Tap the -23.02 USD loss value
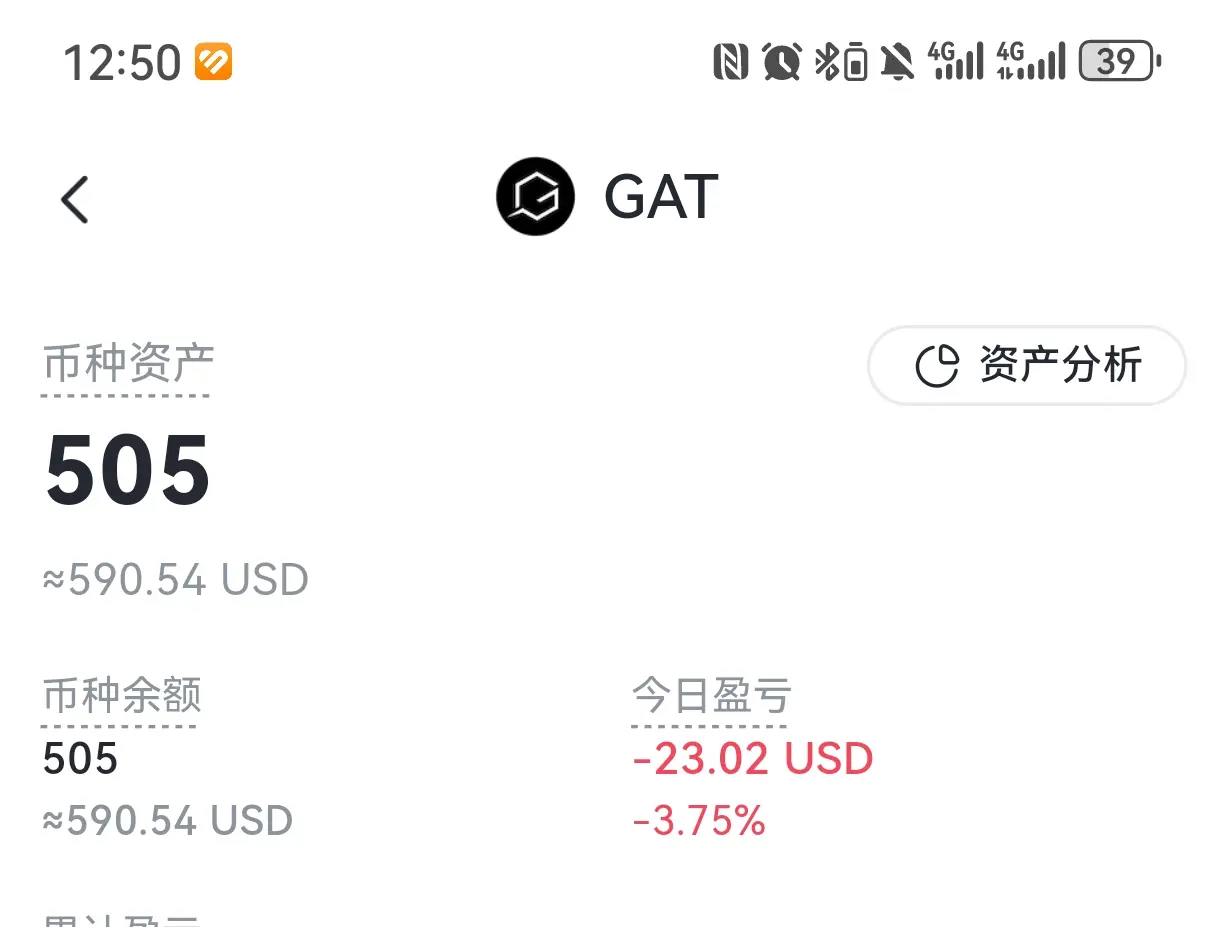 (753, 760)
